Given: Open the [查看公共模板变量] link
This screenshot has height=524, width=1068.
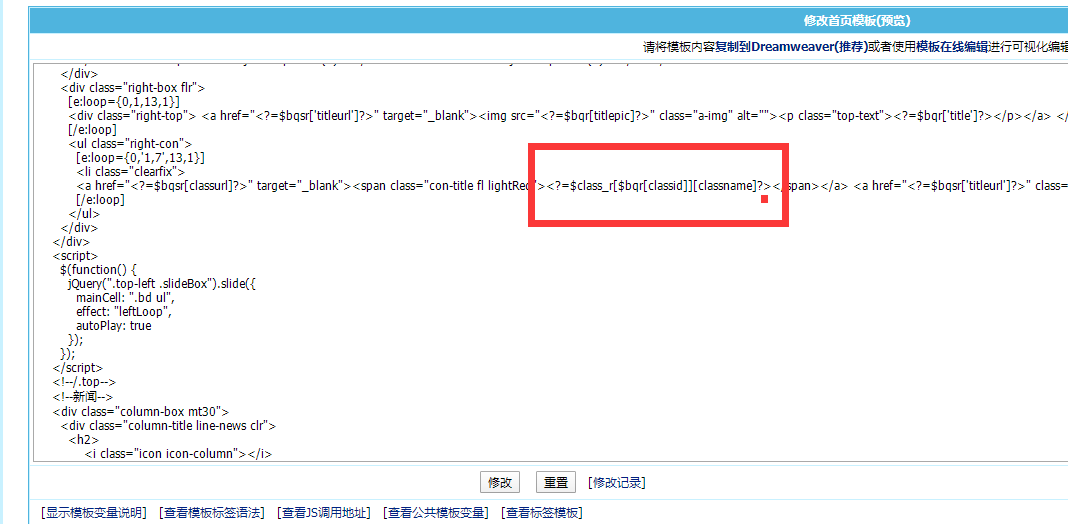Looking at the screenshot, I should coord(435,513).
